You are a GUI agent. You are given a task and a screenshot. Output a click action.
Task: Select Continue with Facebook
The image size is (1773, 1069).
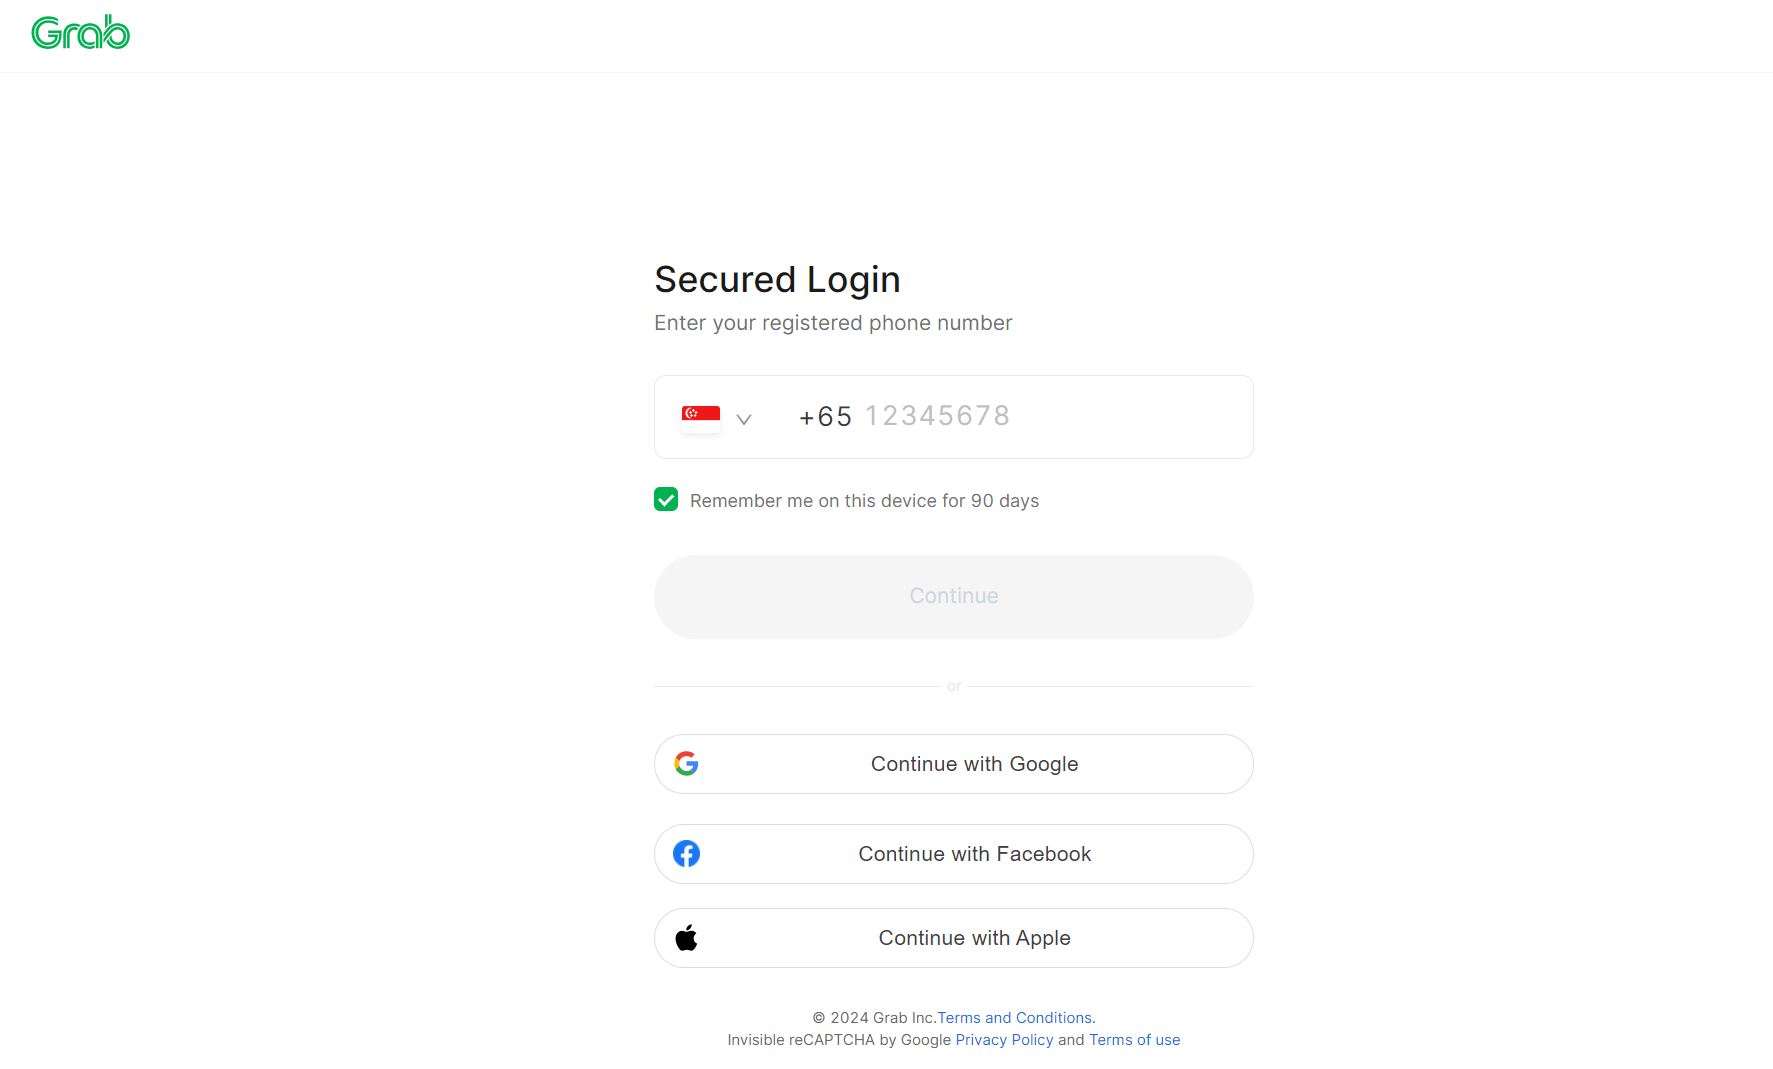[953, 853]
